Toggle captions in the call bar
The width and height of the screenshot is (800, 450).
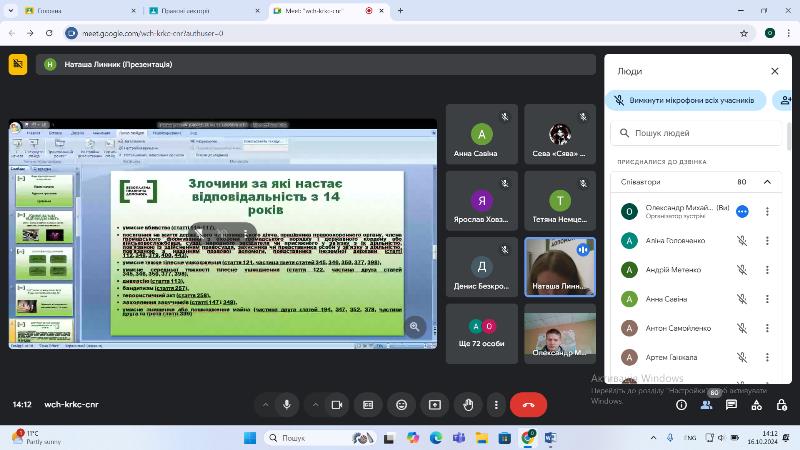pos(369,405)
